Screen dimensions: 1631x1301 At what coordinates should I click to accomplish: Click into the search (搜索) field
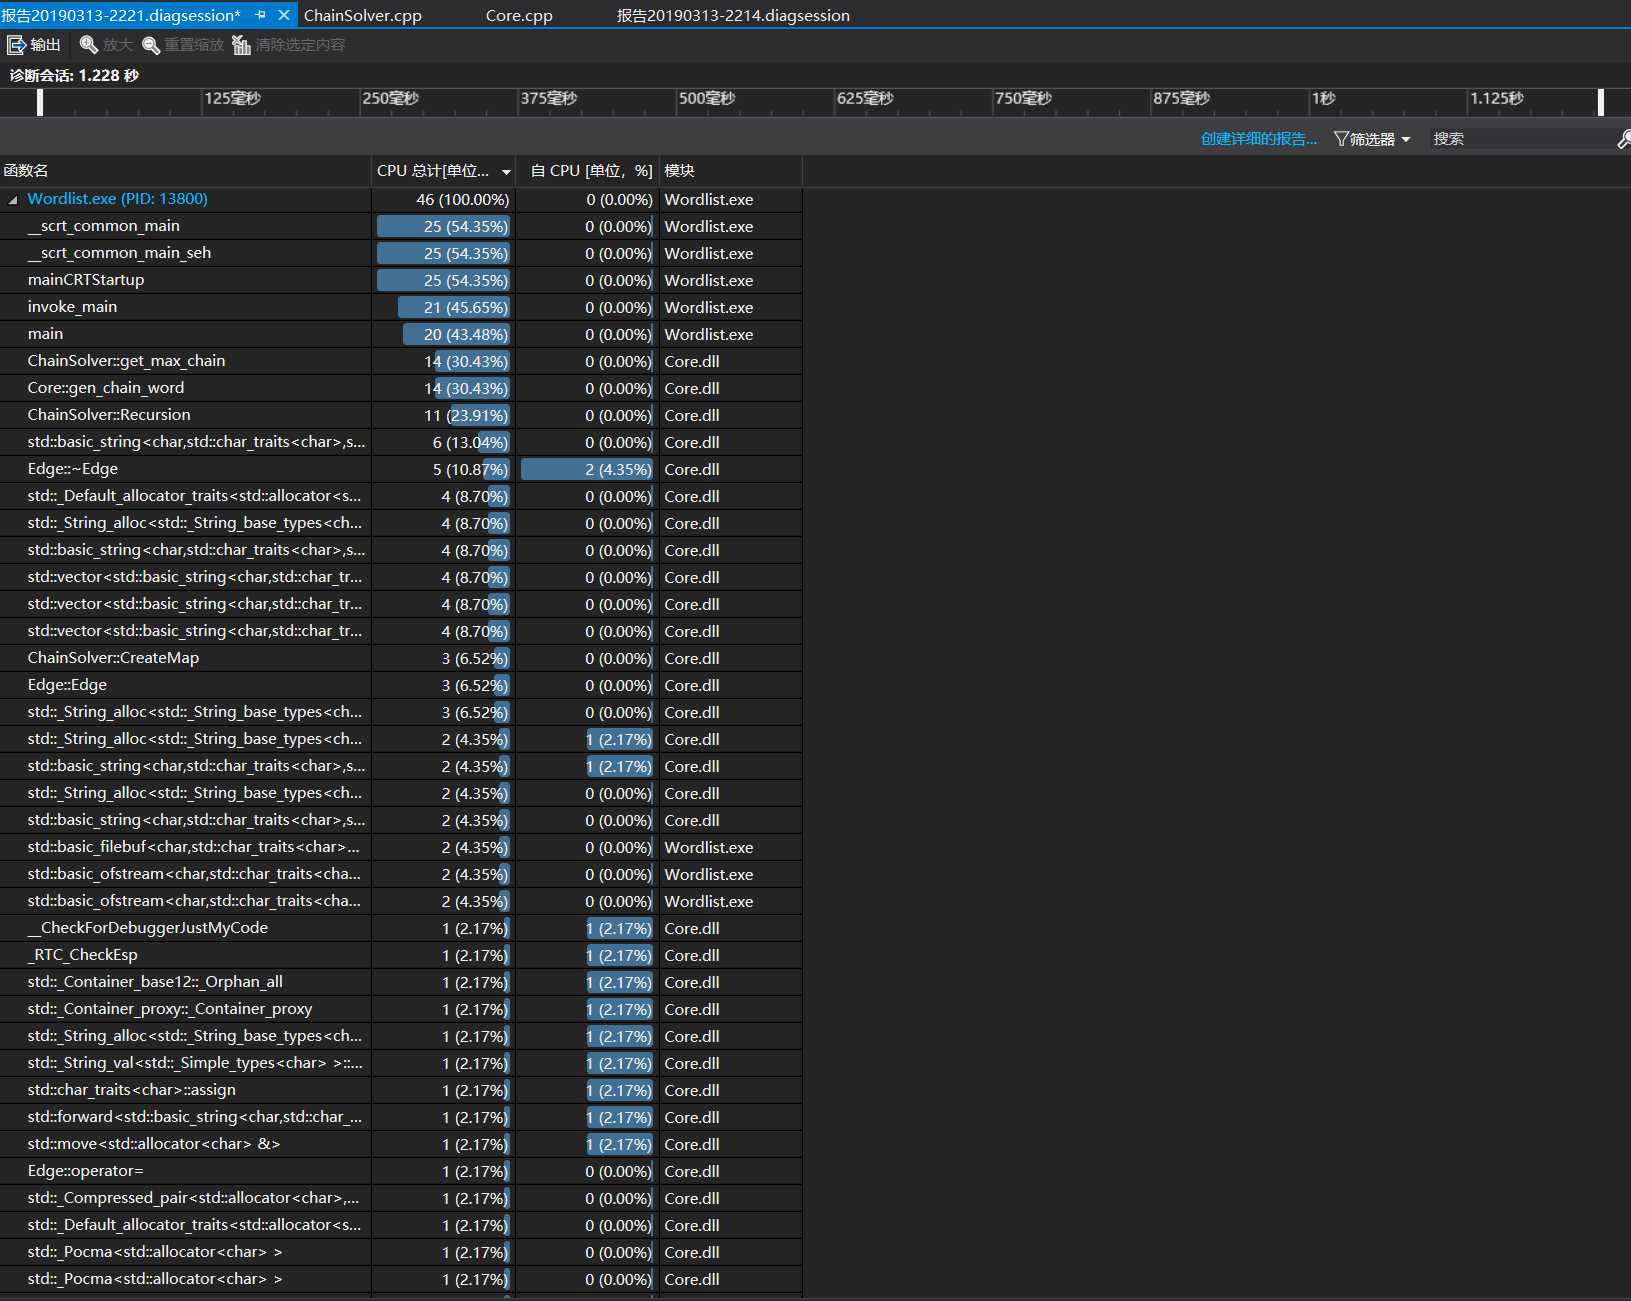pos(1520,139)
